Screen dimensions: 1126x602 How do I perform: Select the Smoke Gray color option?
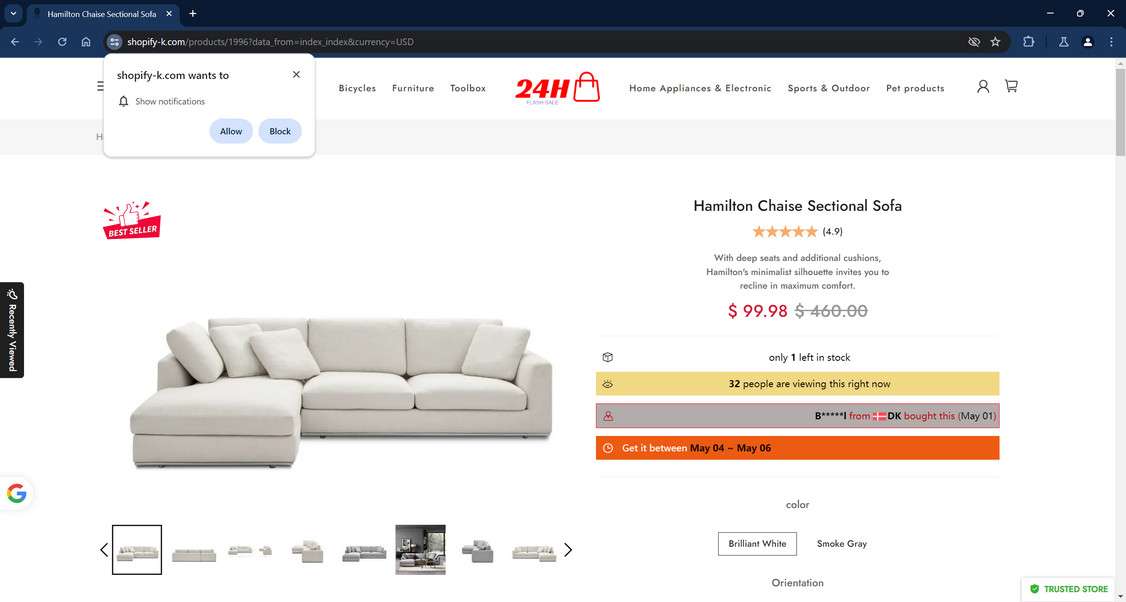pos(842,544)
